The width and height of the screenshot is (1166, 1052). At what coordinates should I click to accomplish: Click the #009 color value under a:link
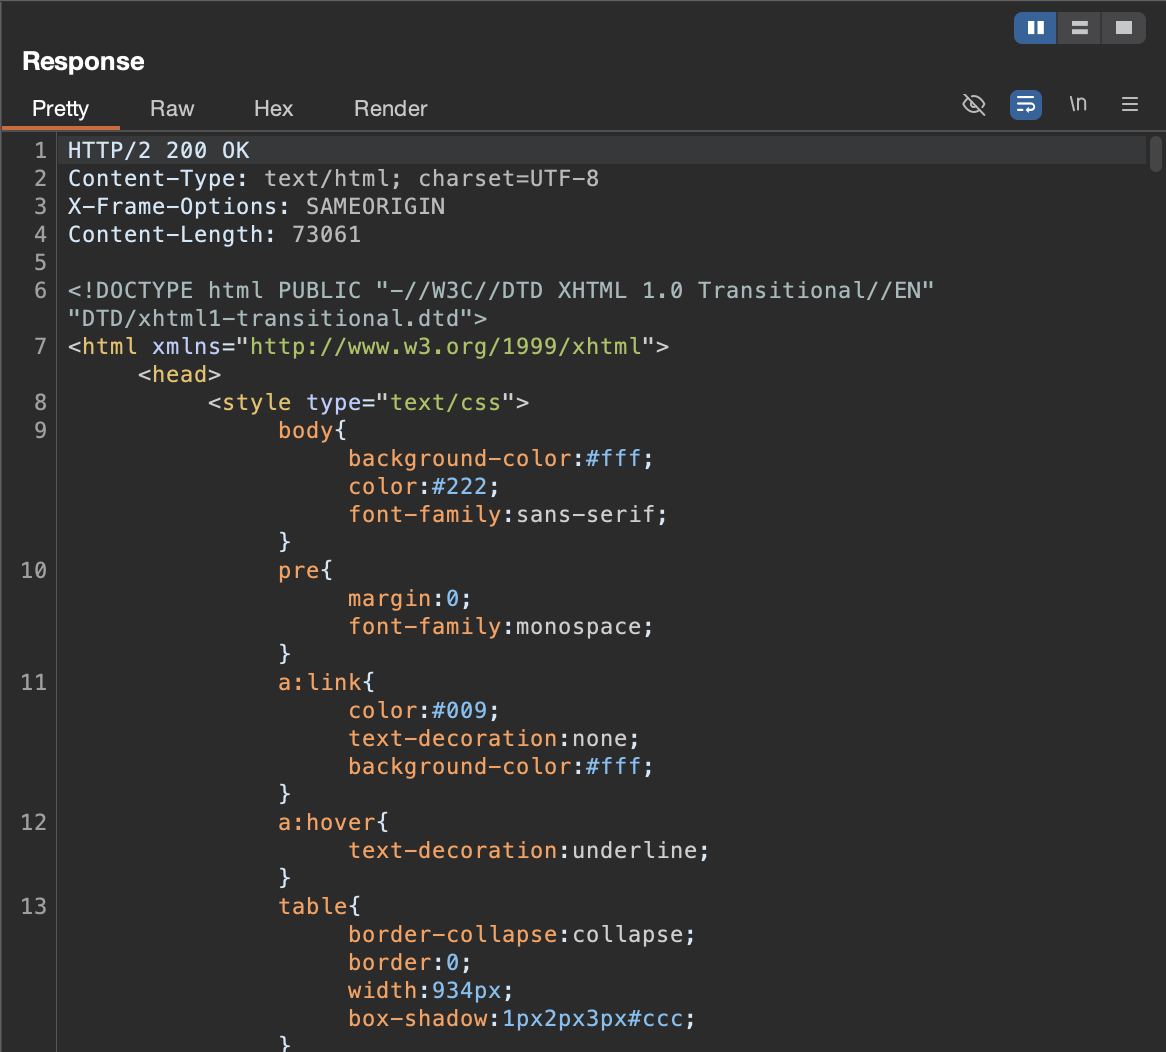pos(461,711)
